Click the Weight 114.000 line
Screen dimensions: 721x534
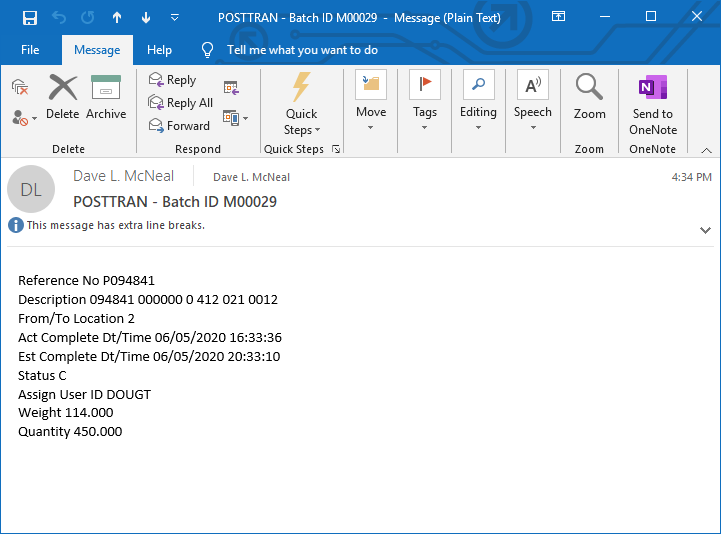coord(66,413)
